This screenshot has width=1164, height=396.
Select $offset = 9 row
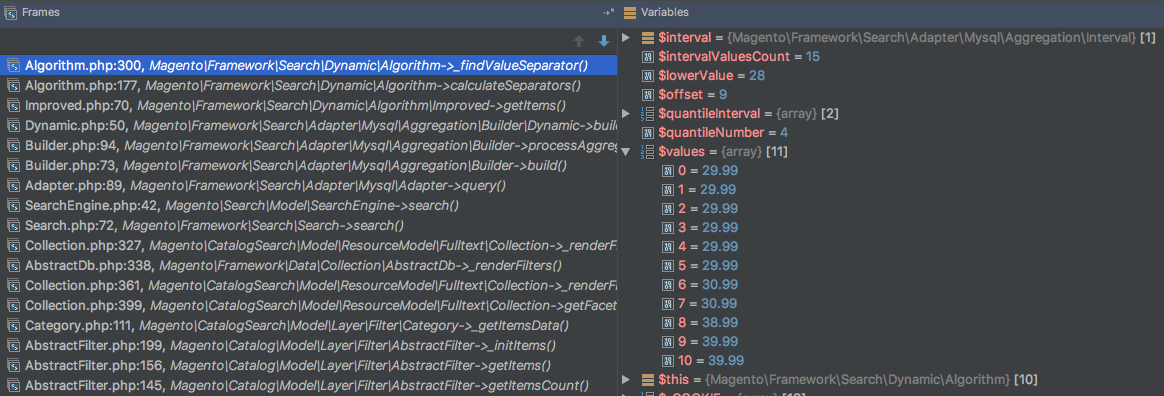click(891, 94)
